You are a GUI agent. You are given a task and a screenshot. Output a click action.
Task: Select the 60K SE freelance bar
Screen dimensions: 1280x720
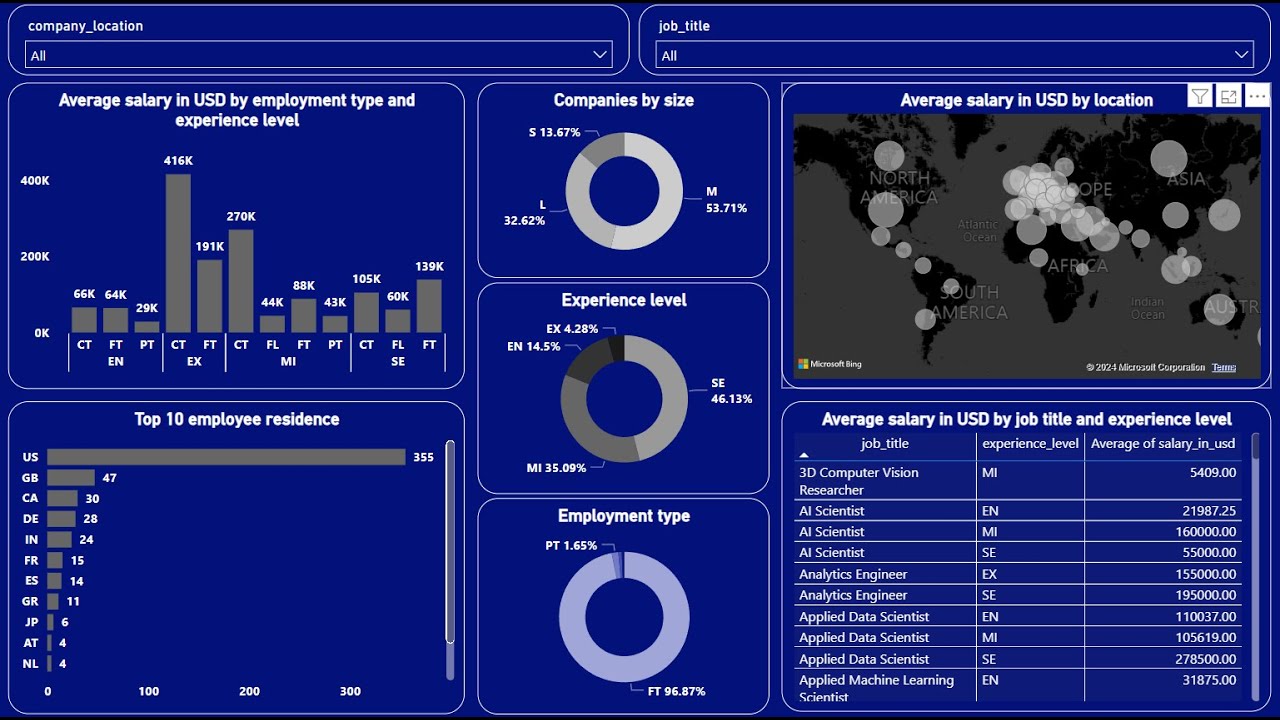398,321
